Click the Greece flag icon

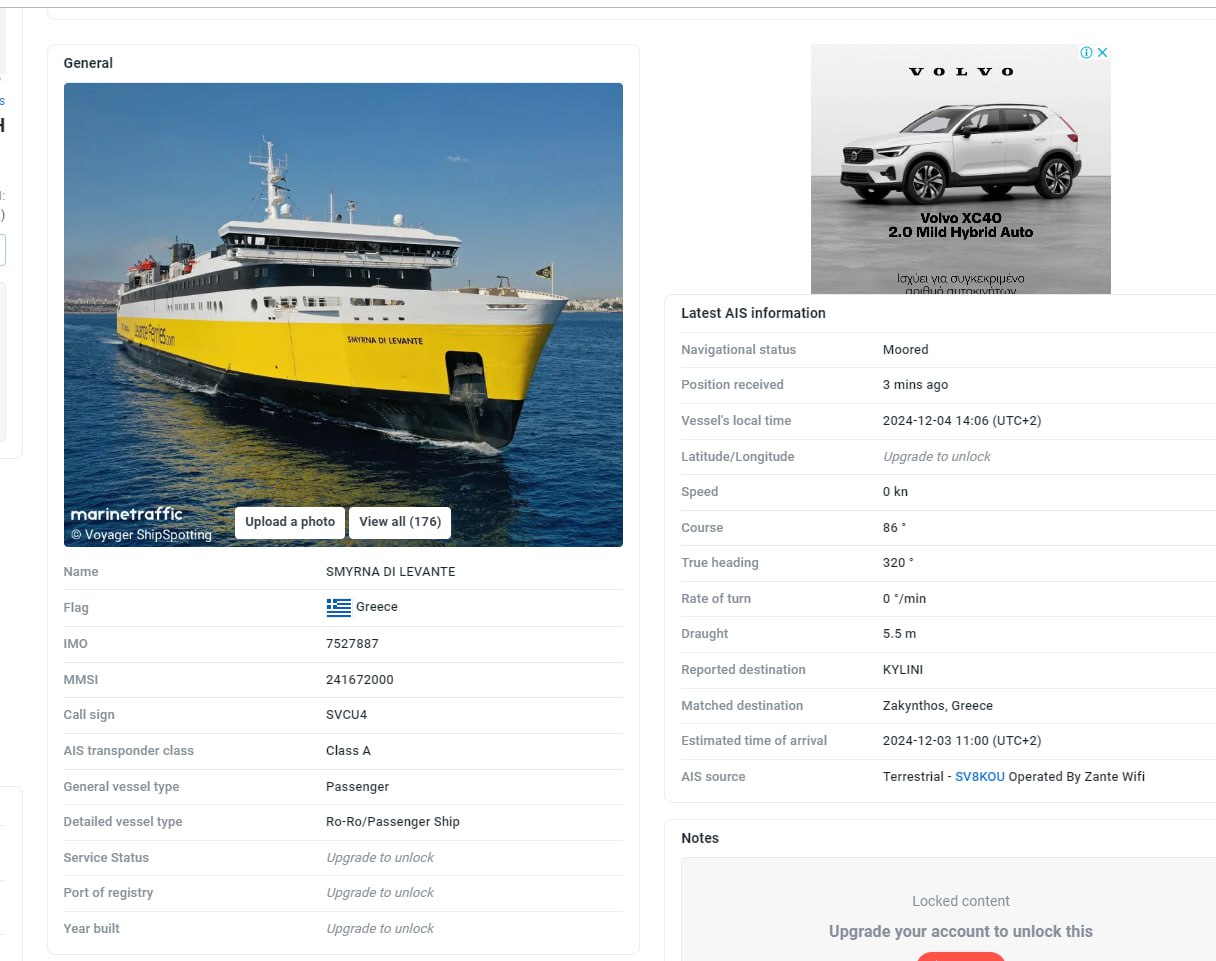click(338, 607)
